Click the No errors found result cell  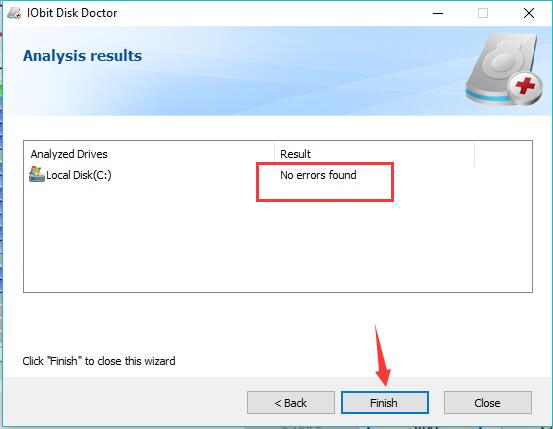click(318, 175)
